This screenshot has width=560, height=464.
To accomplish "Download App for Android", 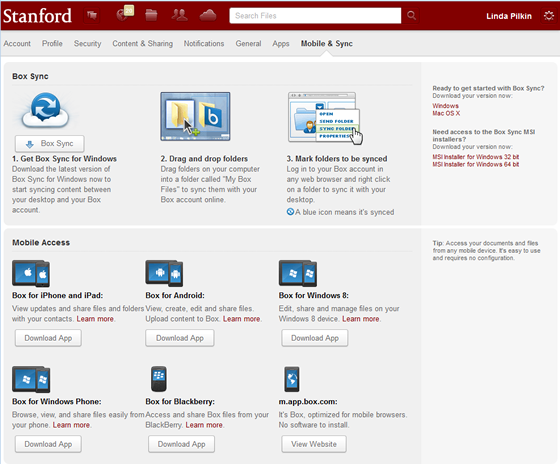I will coord(180,338).
